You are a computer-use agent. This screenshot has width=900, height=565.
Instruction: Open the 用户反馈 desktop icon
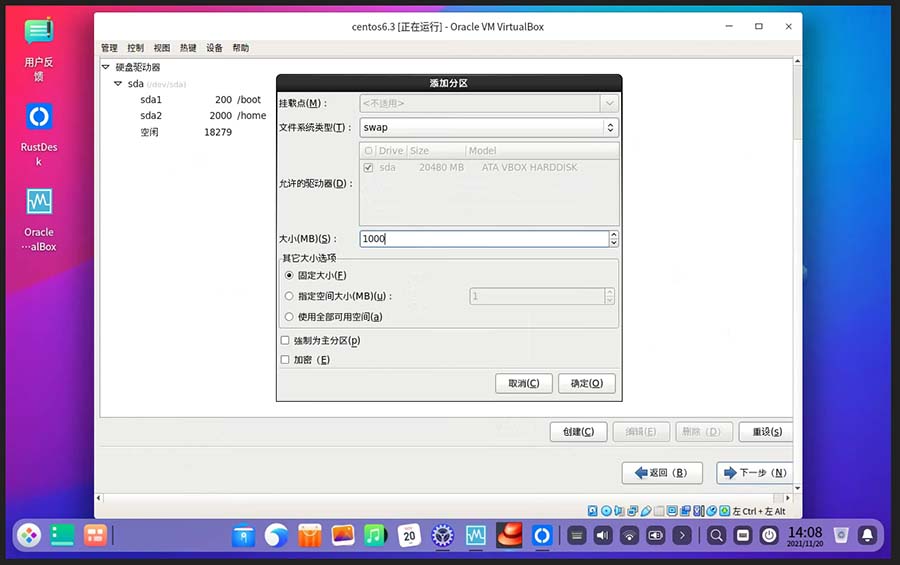38,50
